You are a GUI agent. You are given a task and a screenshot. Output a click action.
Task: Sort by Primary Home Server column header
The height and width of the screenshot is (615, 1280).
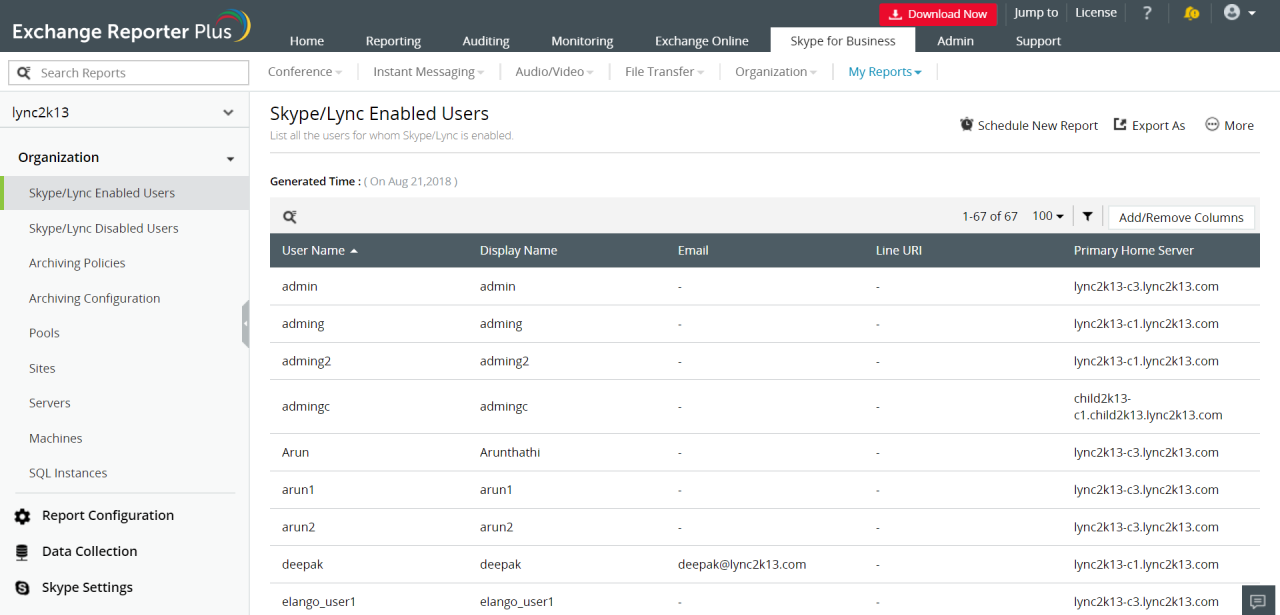tap(1134, 251)
